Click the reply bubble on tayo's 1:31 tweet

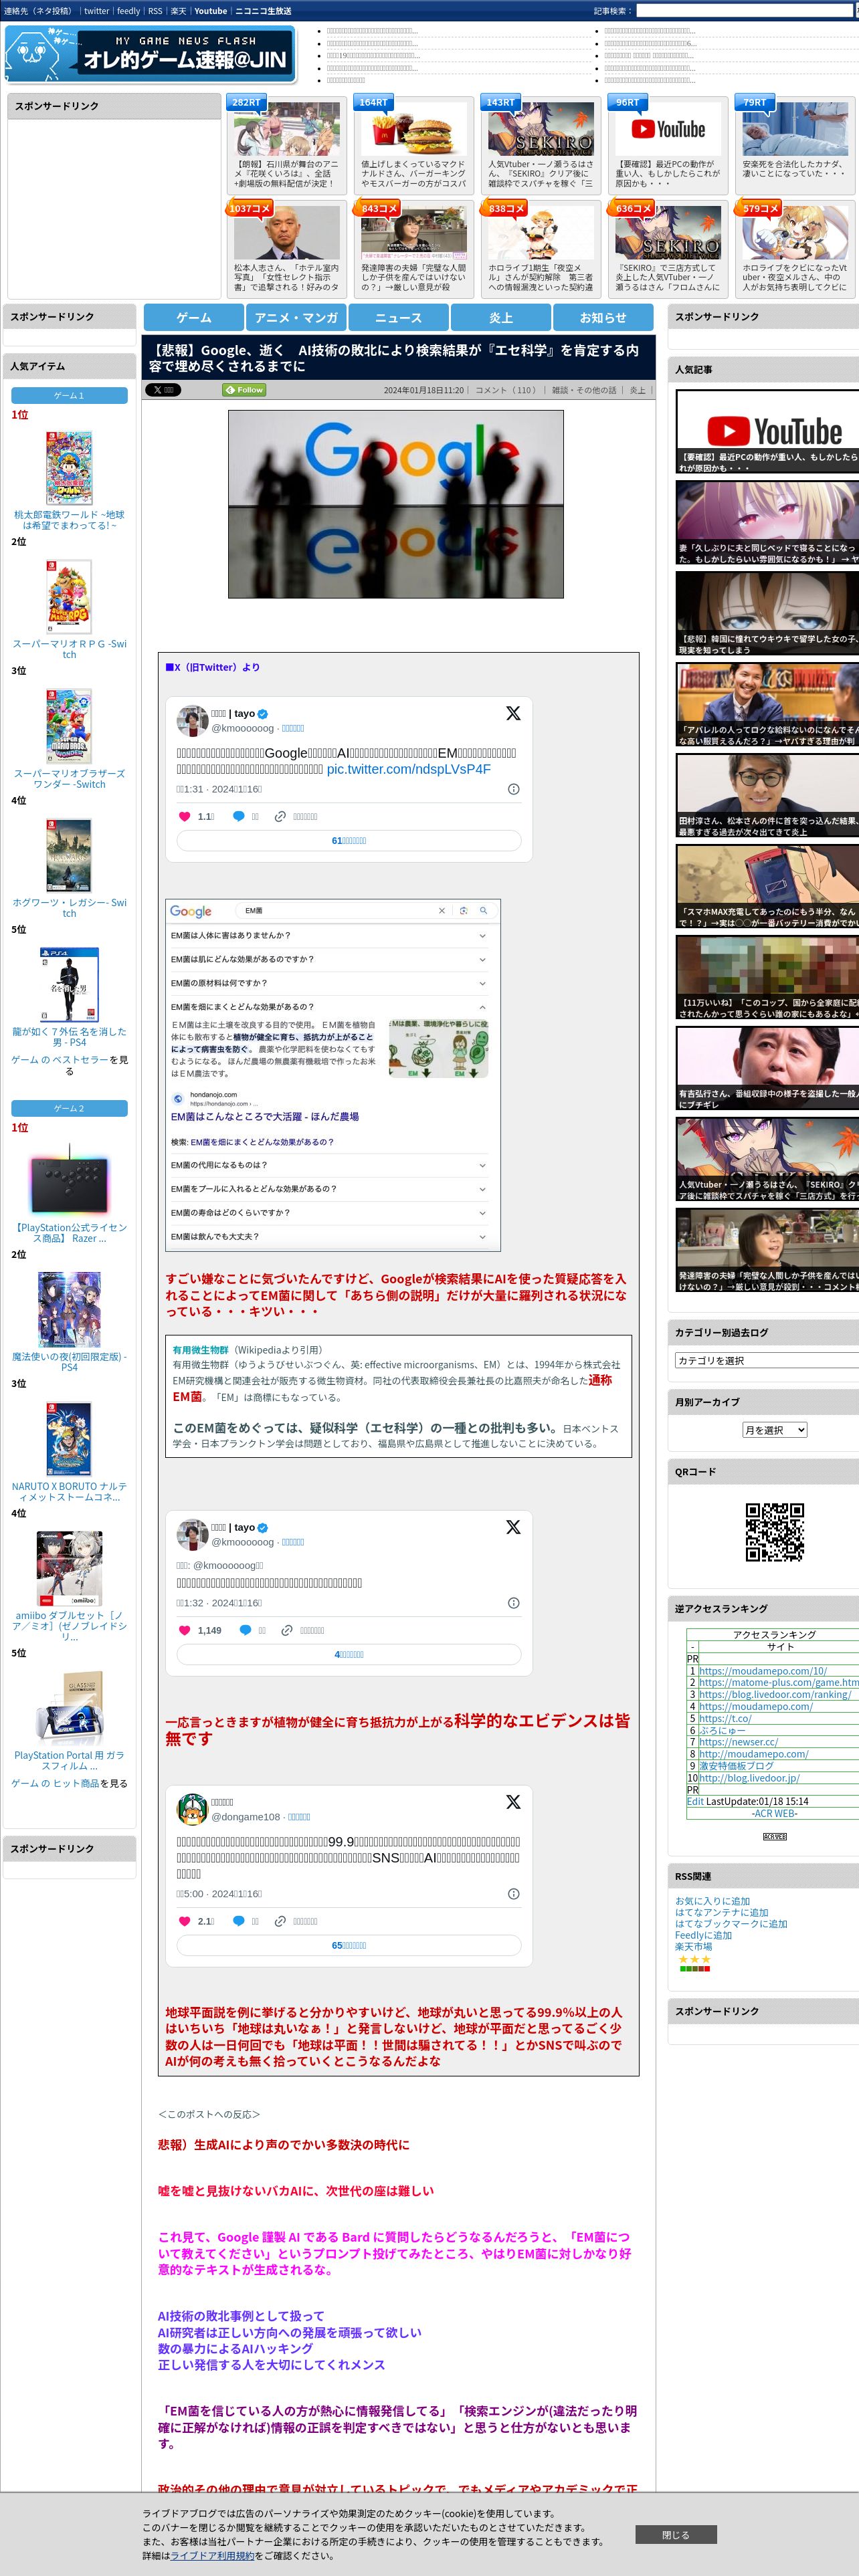click(238, 816)
